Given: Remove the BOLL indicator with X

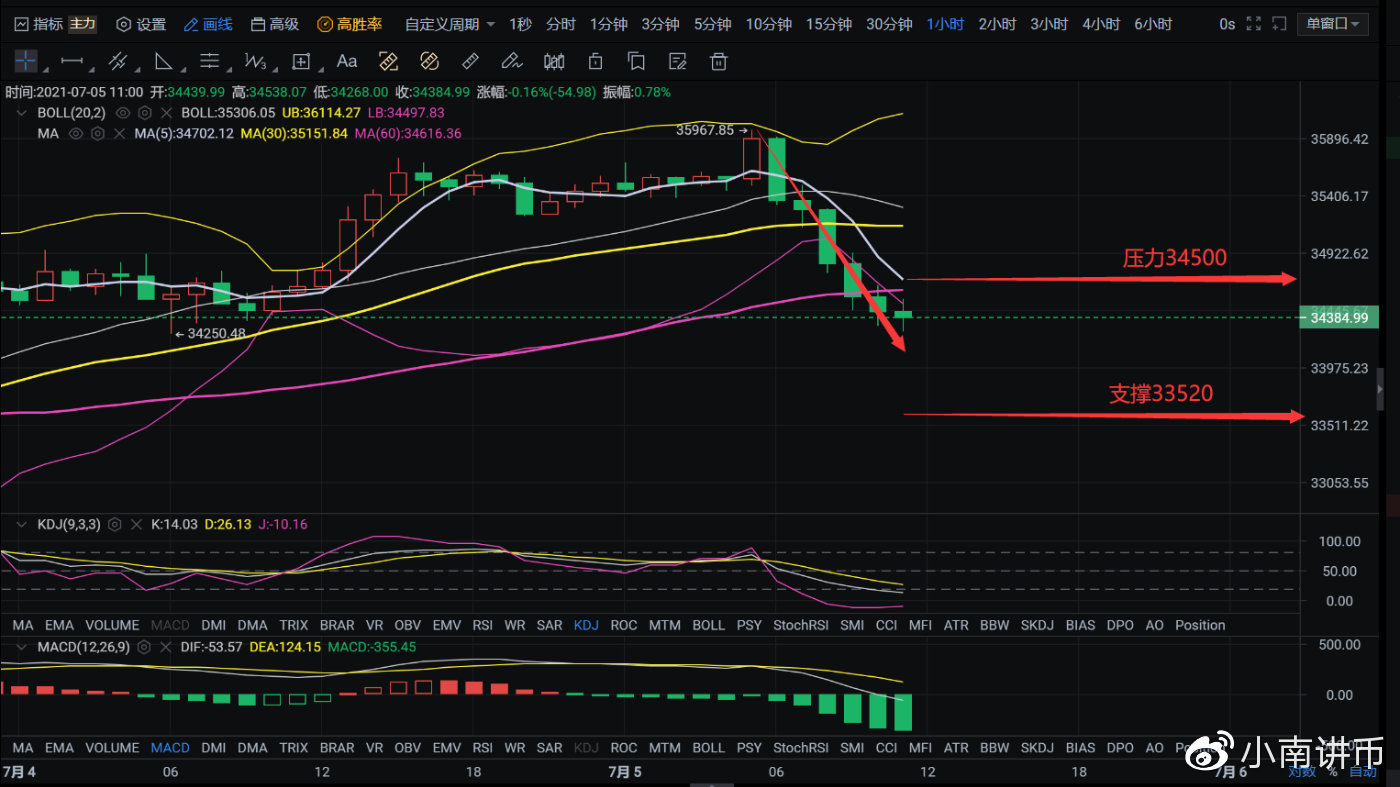Looking at the screenshot, I should 167,113.
